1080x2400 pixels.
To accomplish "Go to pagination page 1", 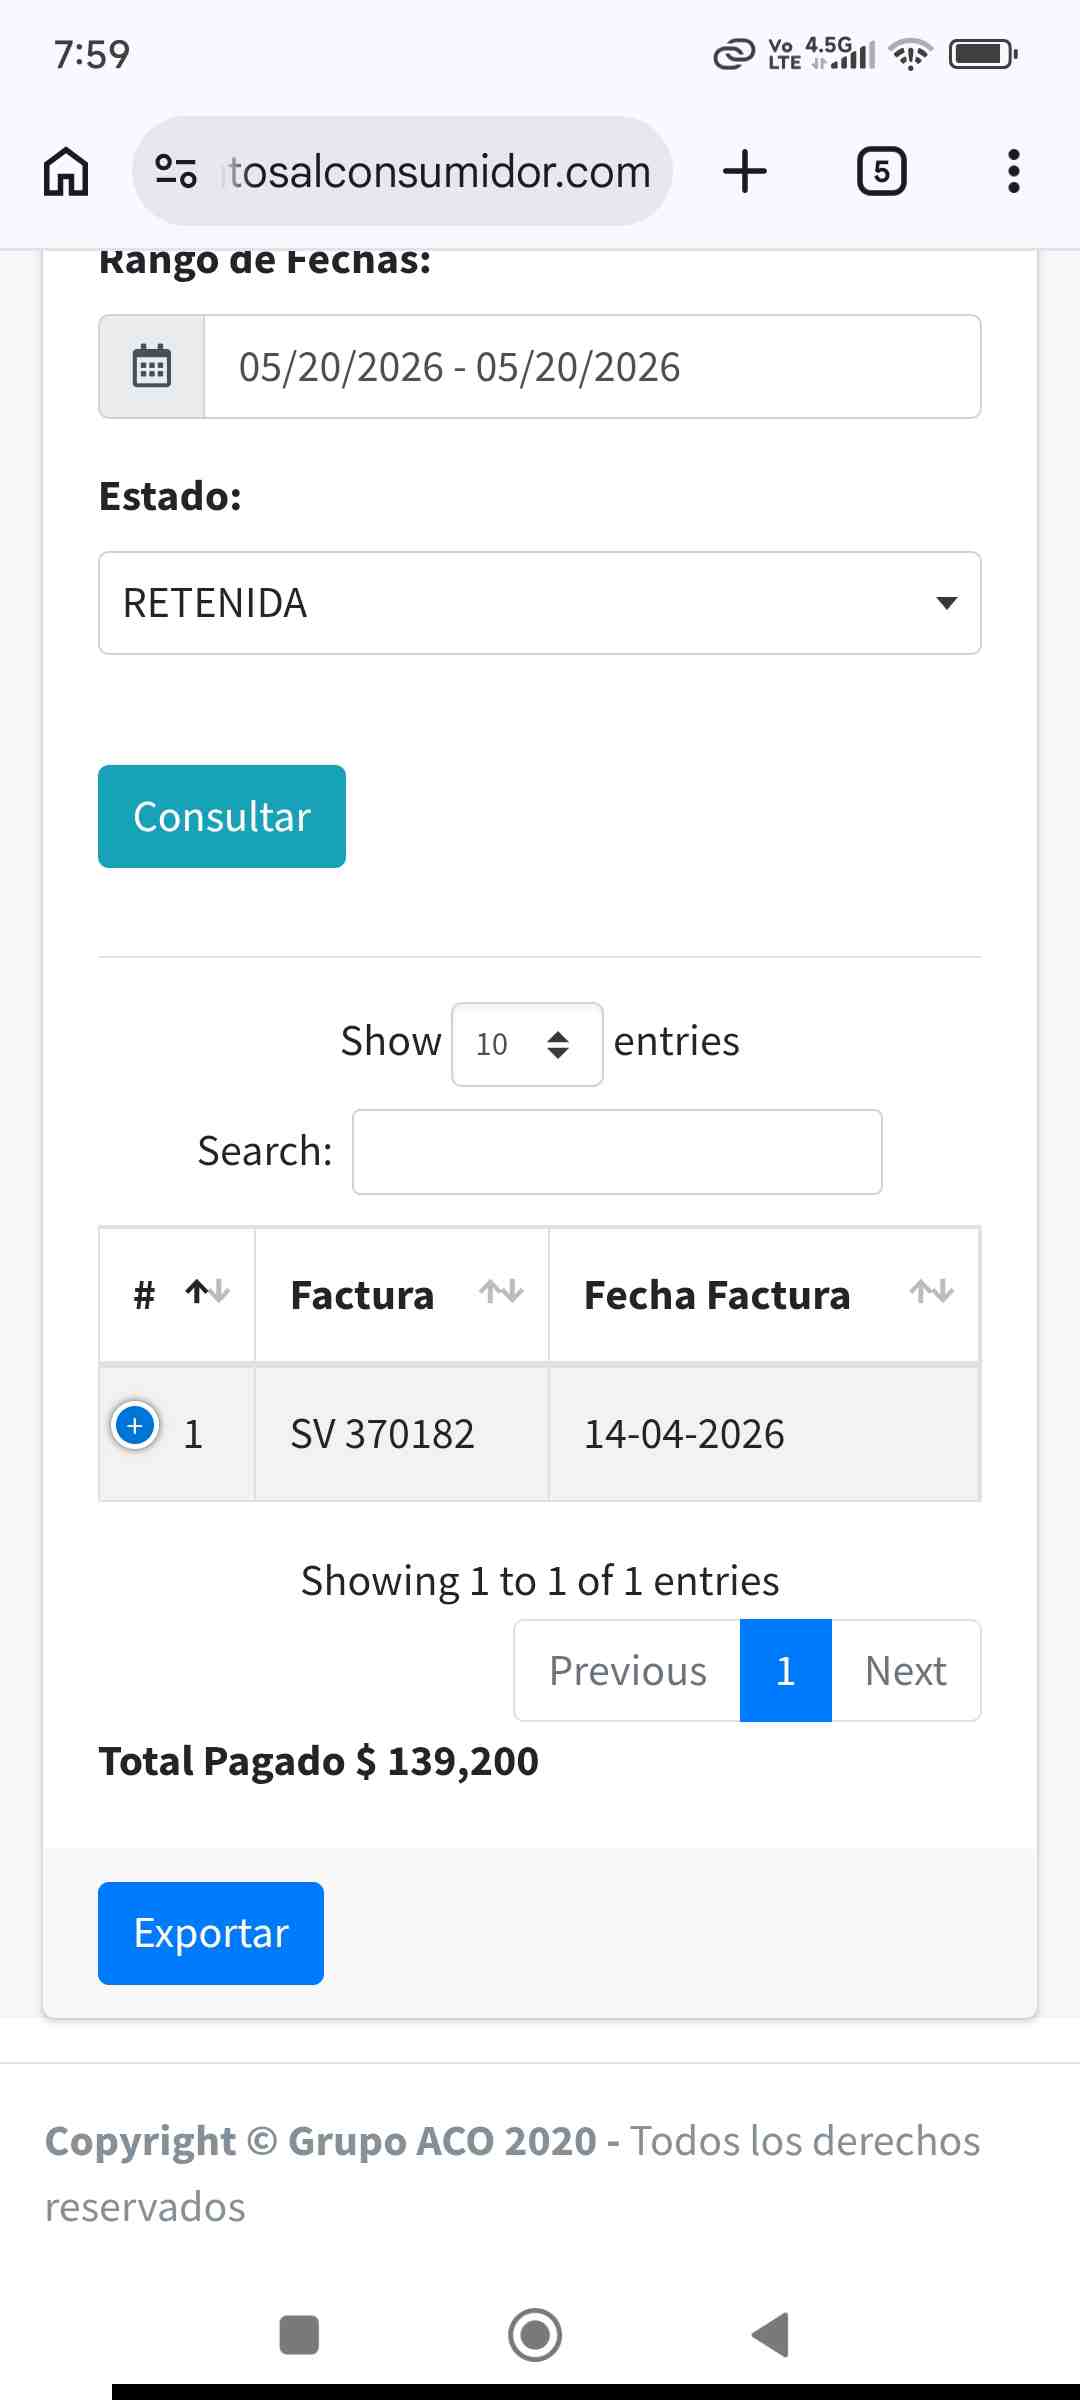I will (x=786, y=1670).
